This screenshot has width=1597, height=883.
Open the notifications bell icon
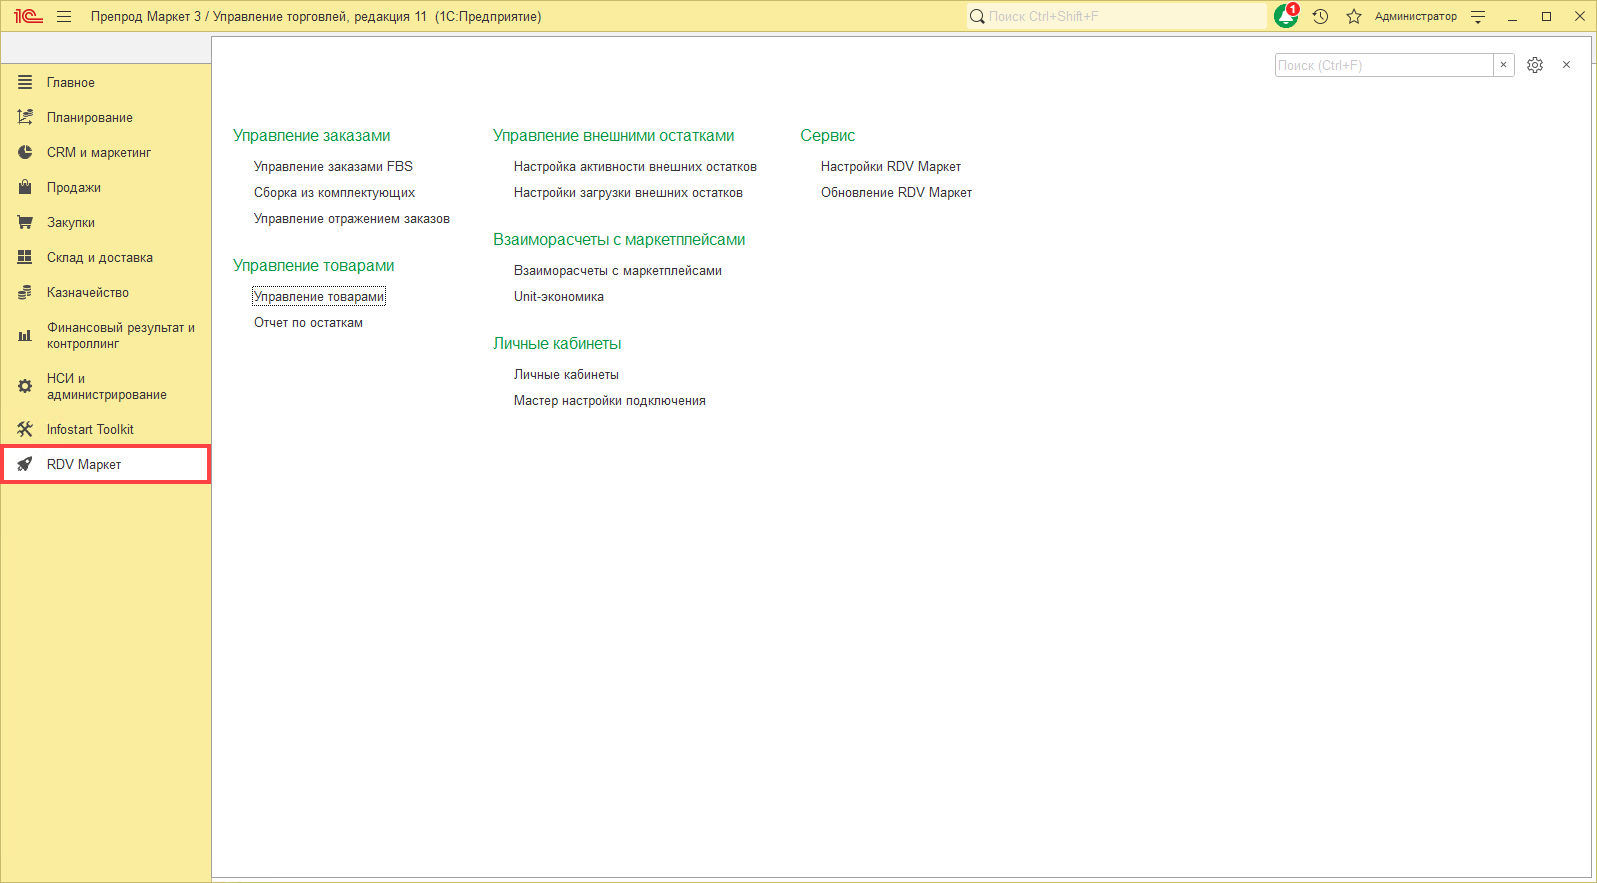pos(1286,16)
